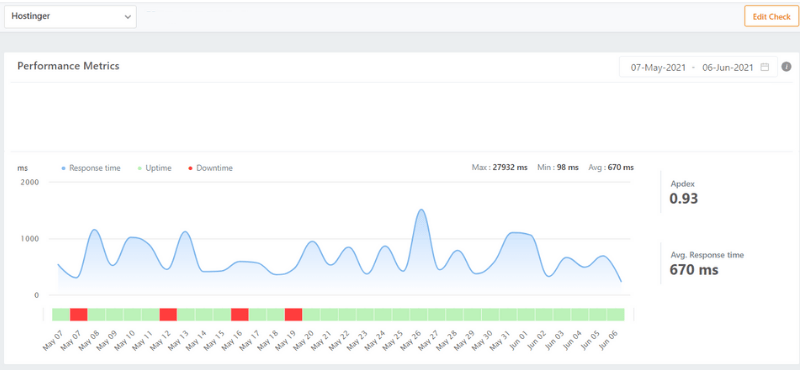Open the calendar icon in date range
Image resolution: width=800 pixels, height=370 pixels.
764,67
